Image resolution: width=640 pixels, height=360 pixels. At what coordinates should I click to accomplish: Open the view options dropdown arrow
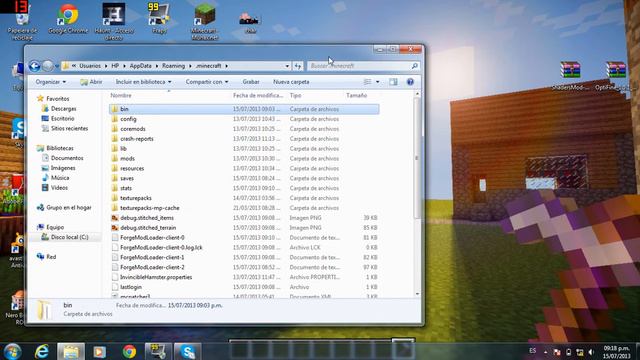(378, 82)
